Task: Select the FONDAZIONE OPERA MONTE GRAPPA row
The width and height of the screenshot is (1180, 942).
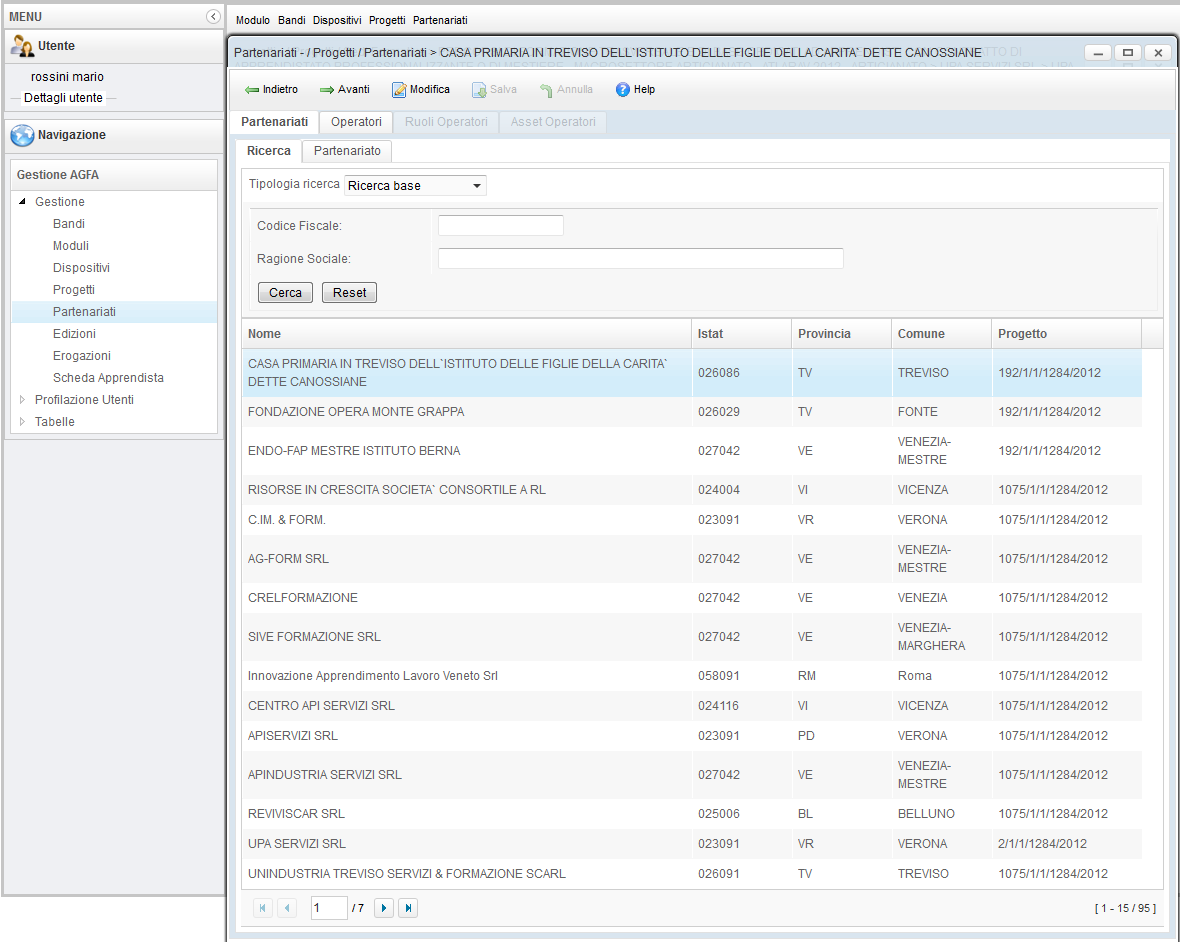Action: tap(356, 412)
